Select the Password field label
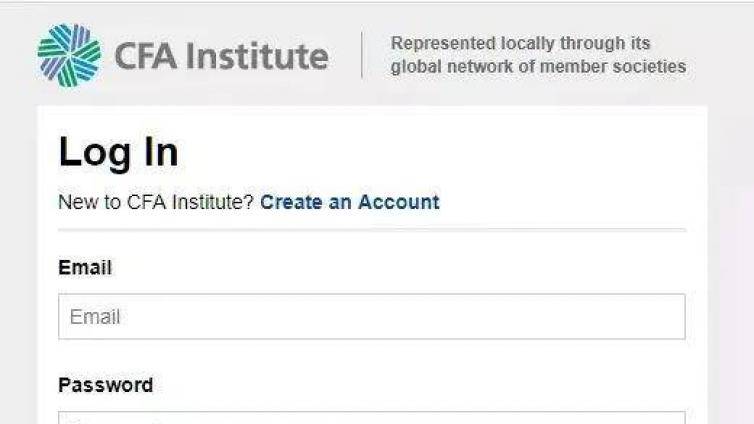754x424 pixels. click(106, 385)
